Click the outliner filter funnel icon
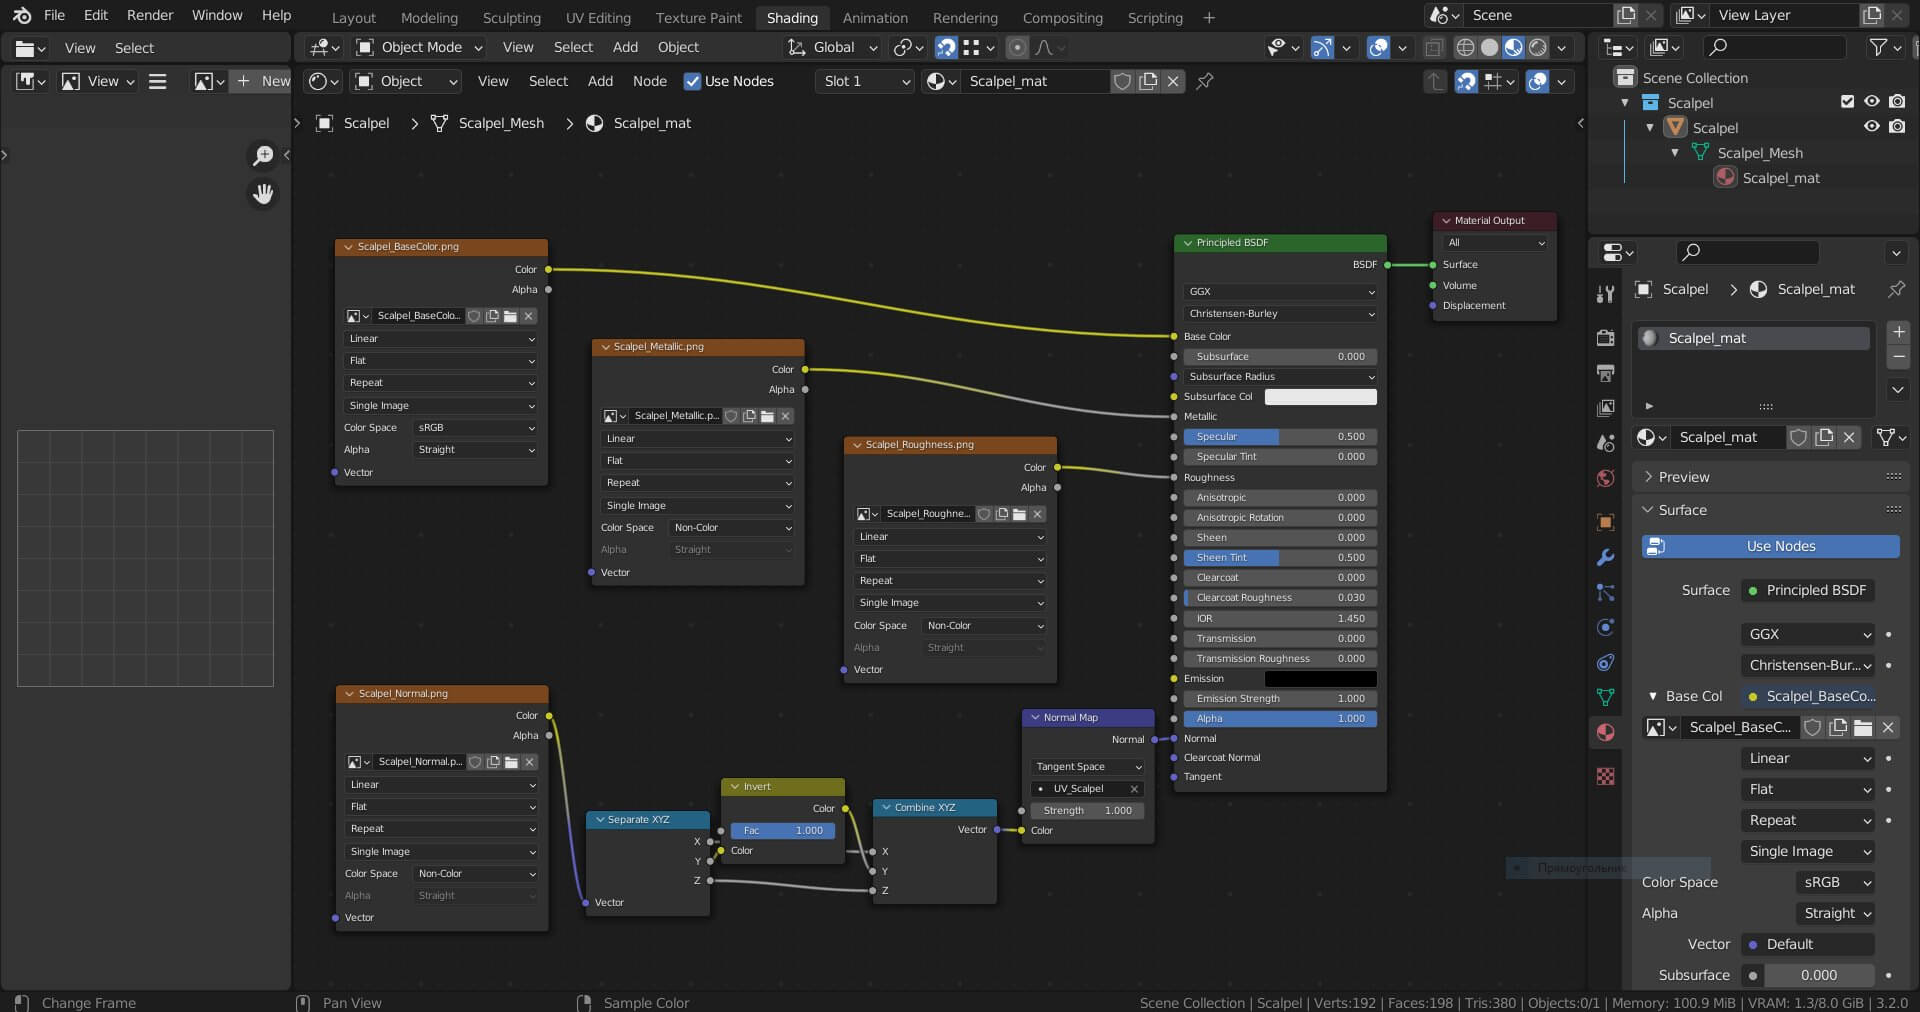 tap(1879, 47)
